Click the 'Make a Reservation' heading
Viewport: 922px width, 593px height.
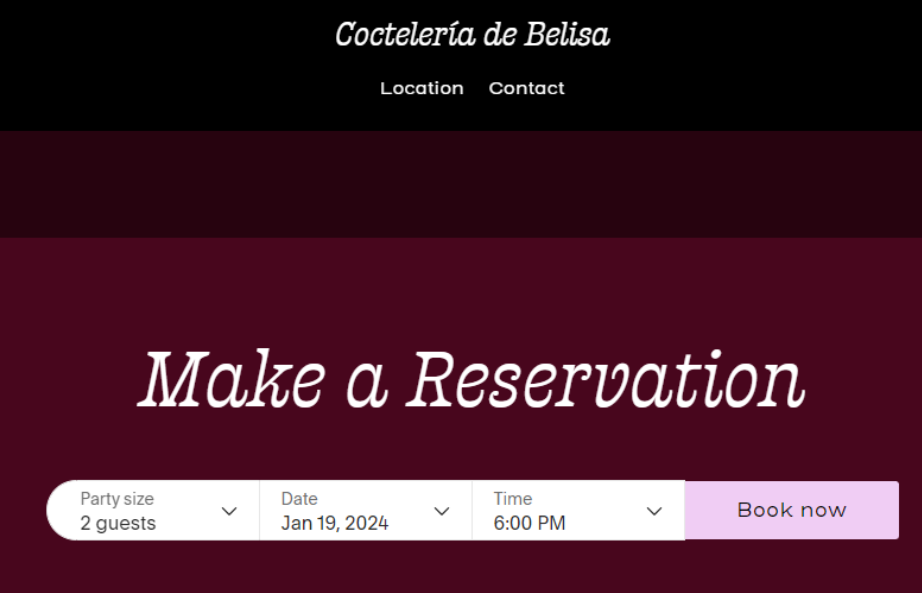(x=470, y=380)
